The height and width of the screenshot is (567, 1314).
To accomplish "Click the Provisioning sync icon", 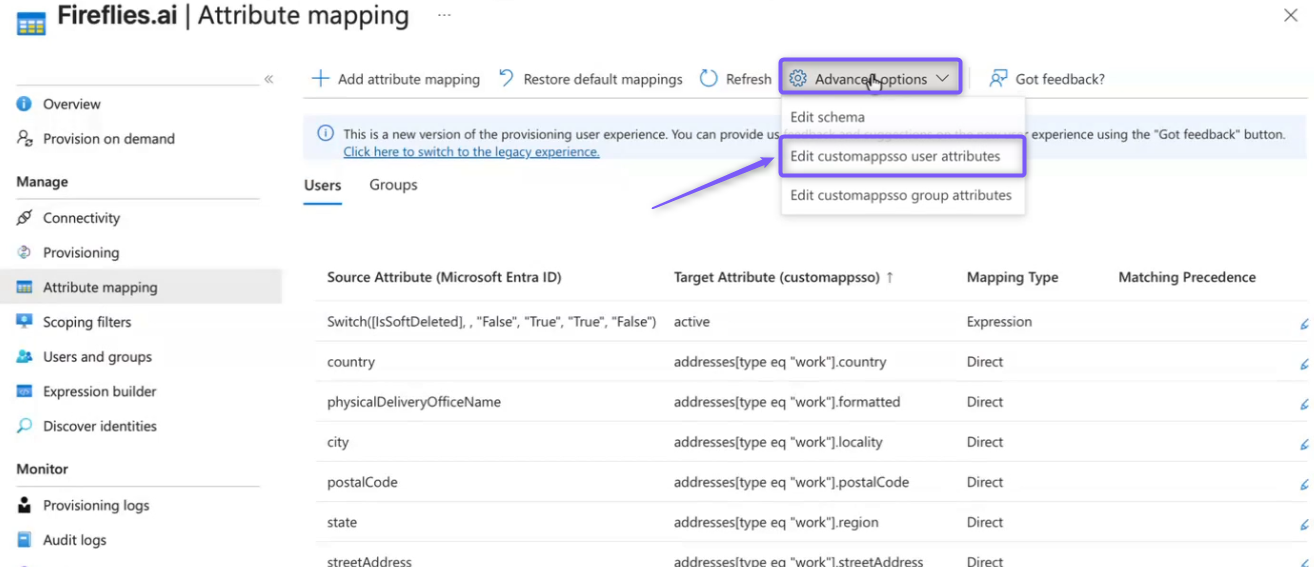I will coord(24,252).
